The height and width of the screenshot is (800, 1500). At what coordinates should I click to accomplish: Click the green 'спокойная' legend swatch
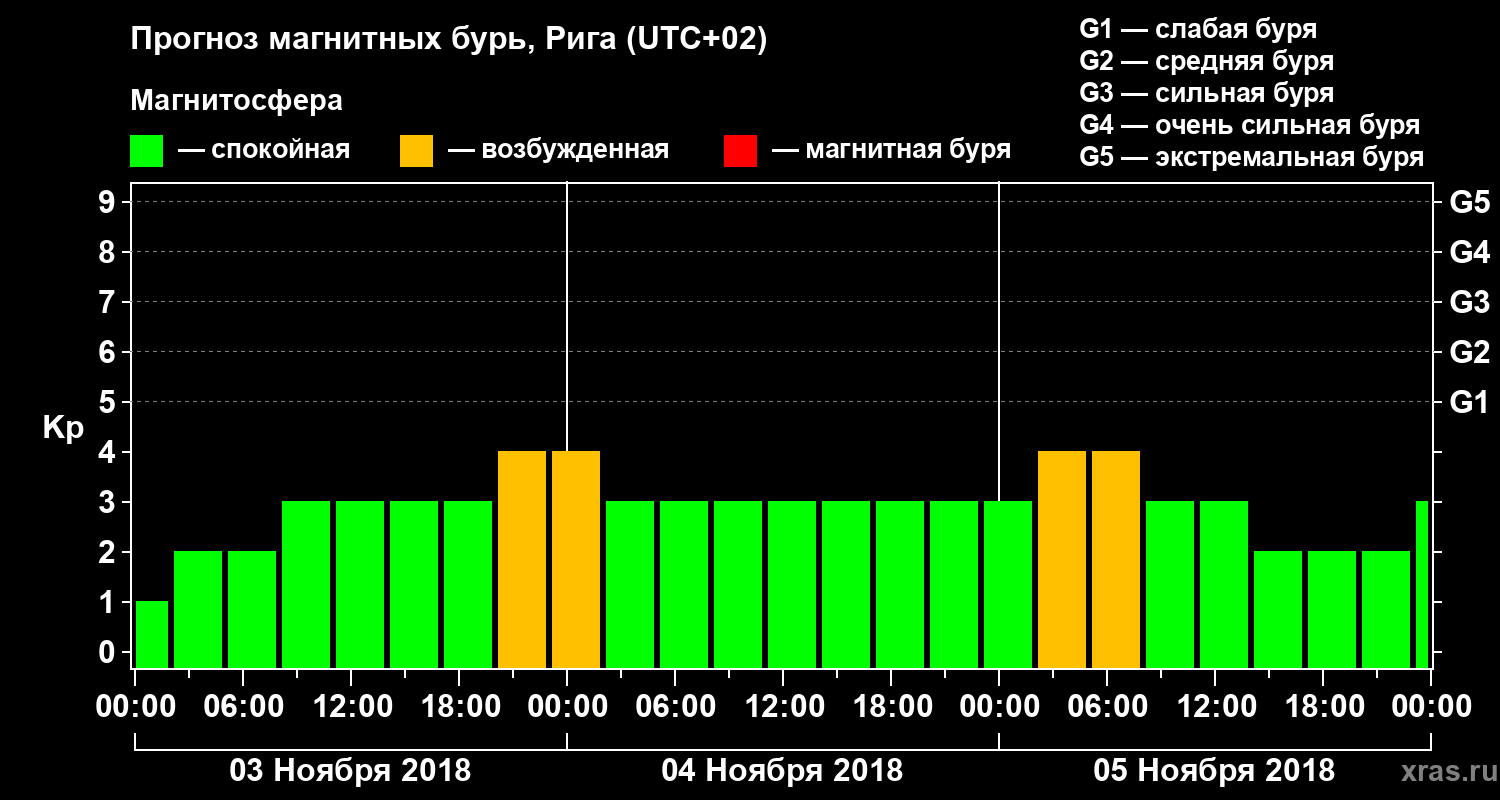pyautogui.click(x=147, y=151)
